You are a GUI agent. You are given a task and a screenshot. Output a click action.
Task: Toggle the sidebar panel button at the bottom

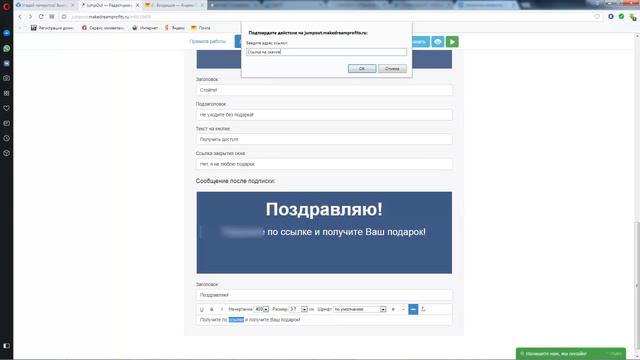point(7,346)
